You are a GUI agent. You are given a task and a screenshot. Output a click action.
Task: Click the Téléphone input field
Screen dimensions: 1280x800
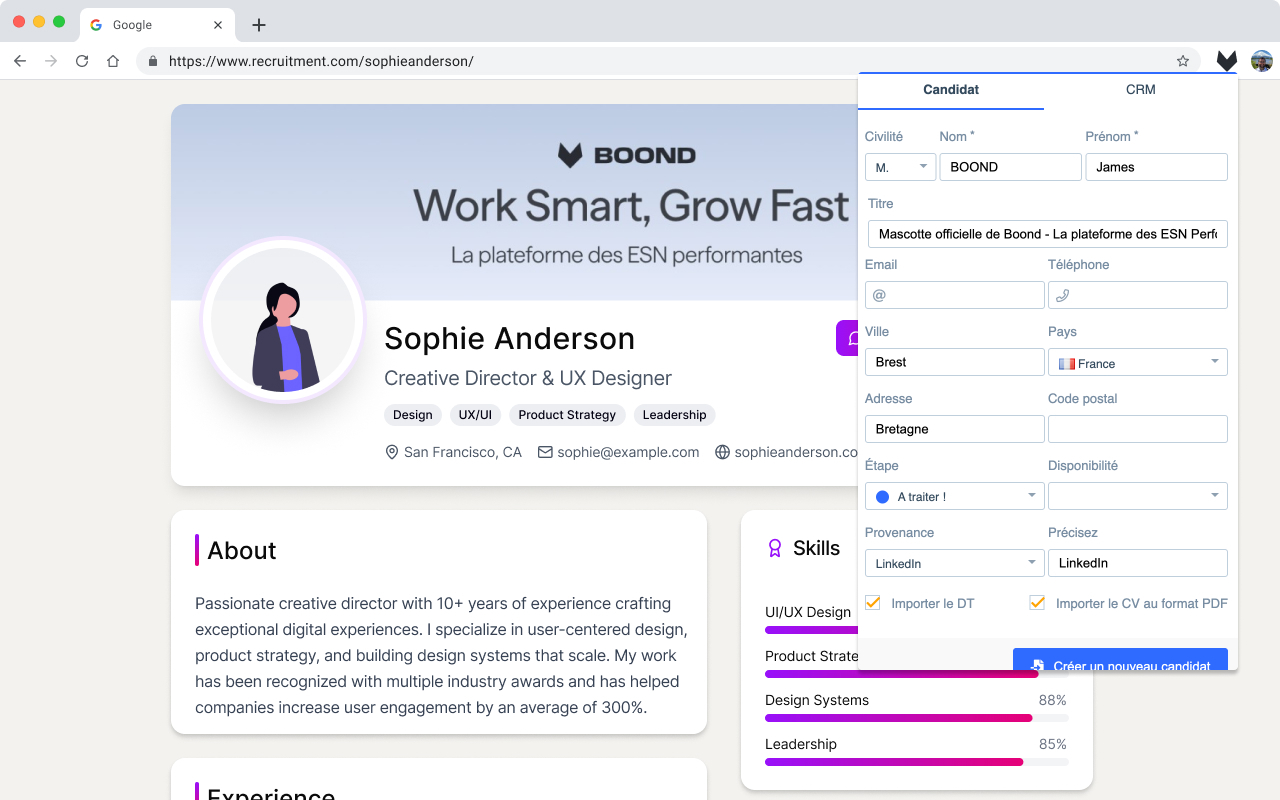[1137, 295]
